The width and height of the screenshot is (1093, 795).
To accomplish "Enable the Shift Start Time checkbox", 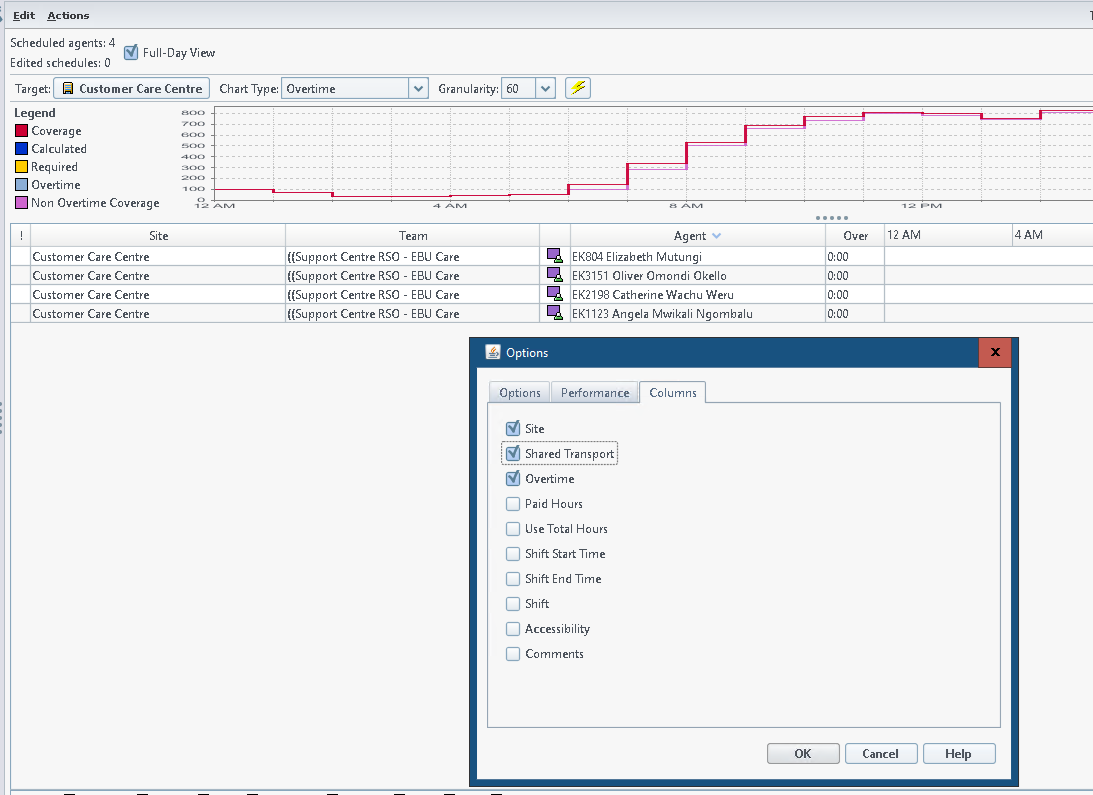I will tap(513, 554).
